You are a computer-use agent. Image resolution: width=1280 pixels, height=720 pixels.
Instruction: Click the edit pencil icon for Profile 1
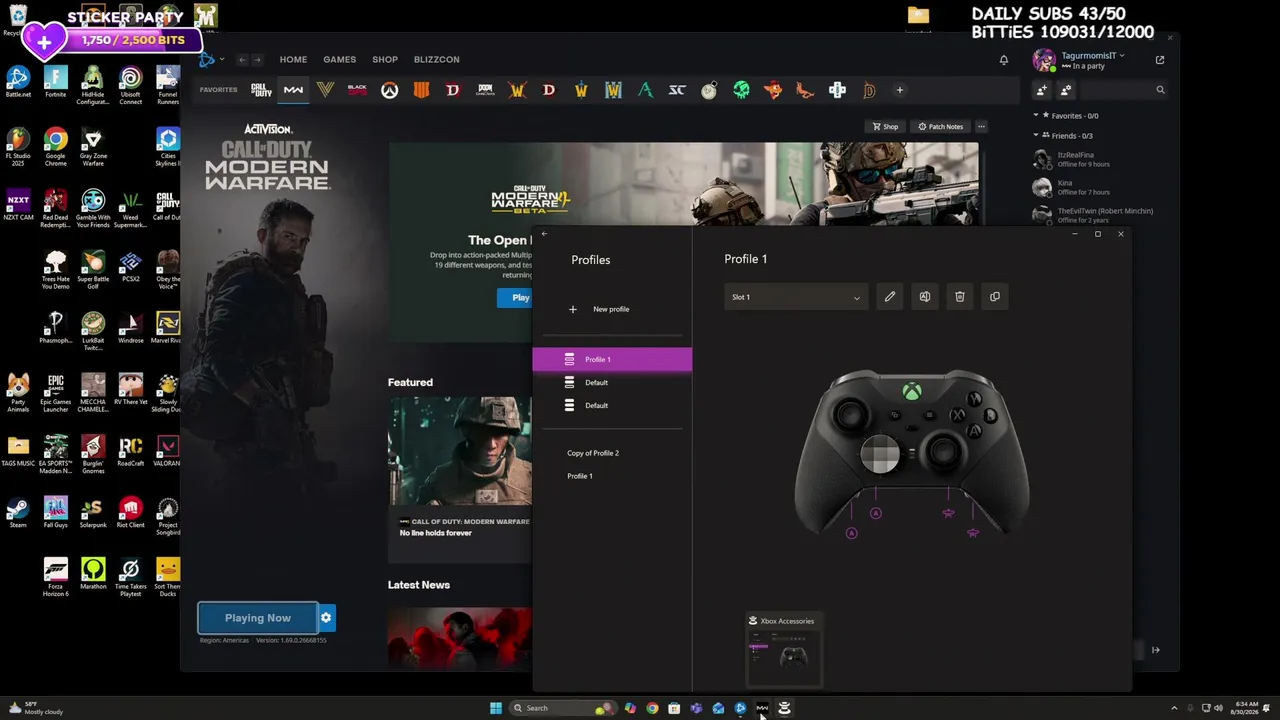889,297
